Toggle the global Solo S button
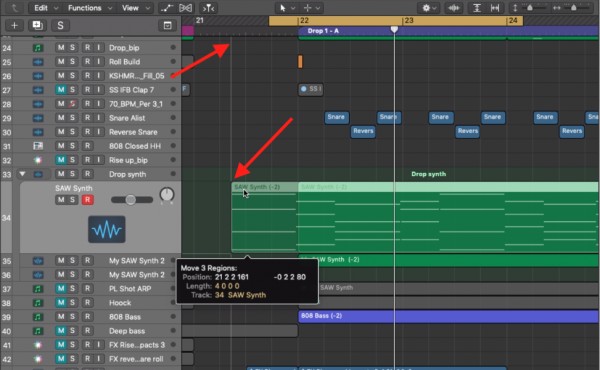Viewport: 600px width, 370px height. tap(60, 25)
